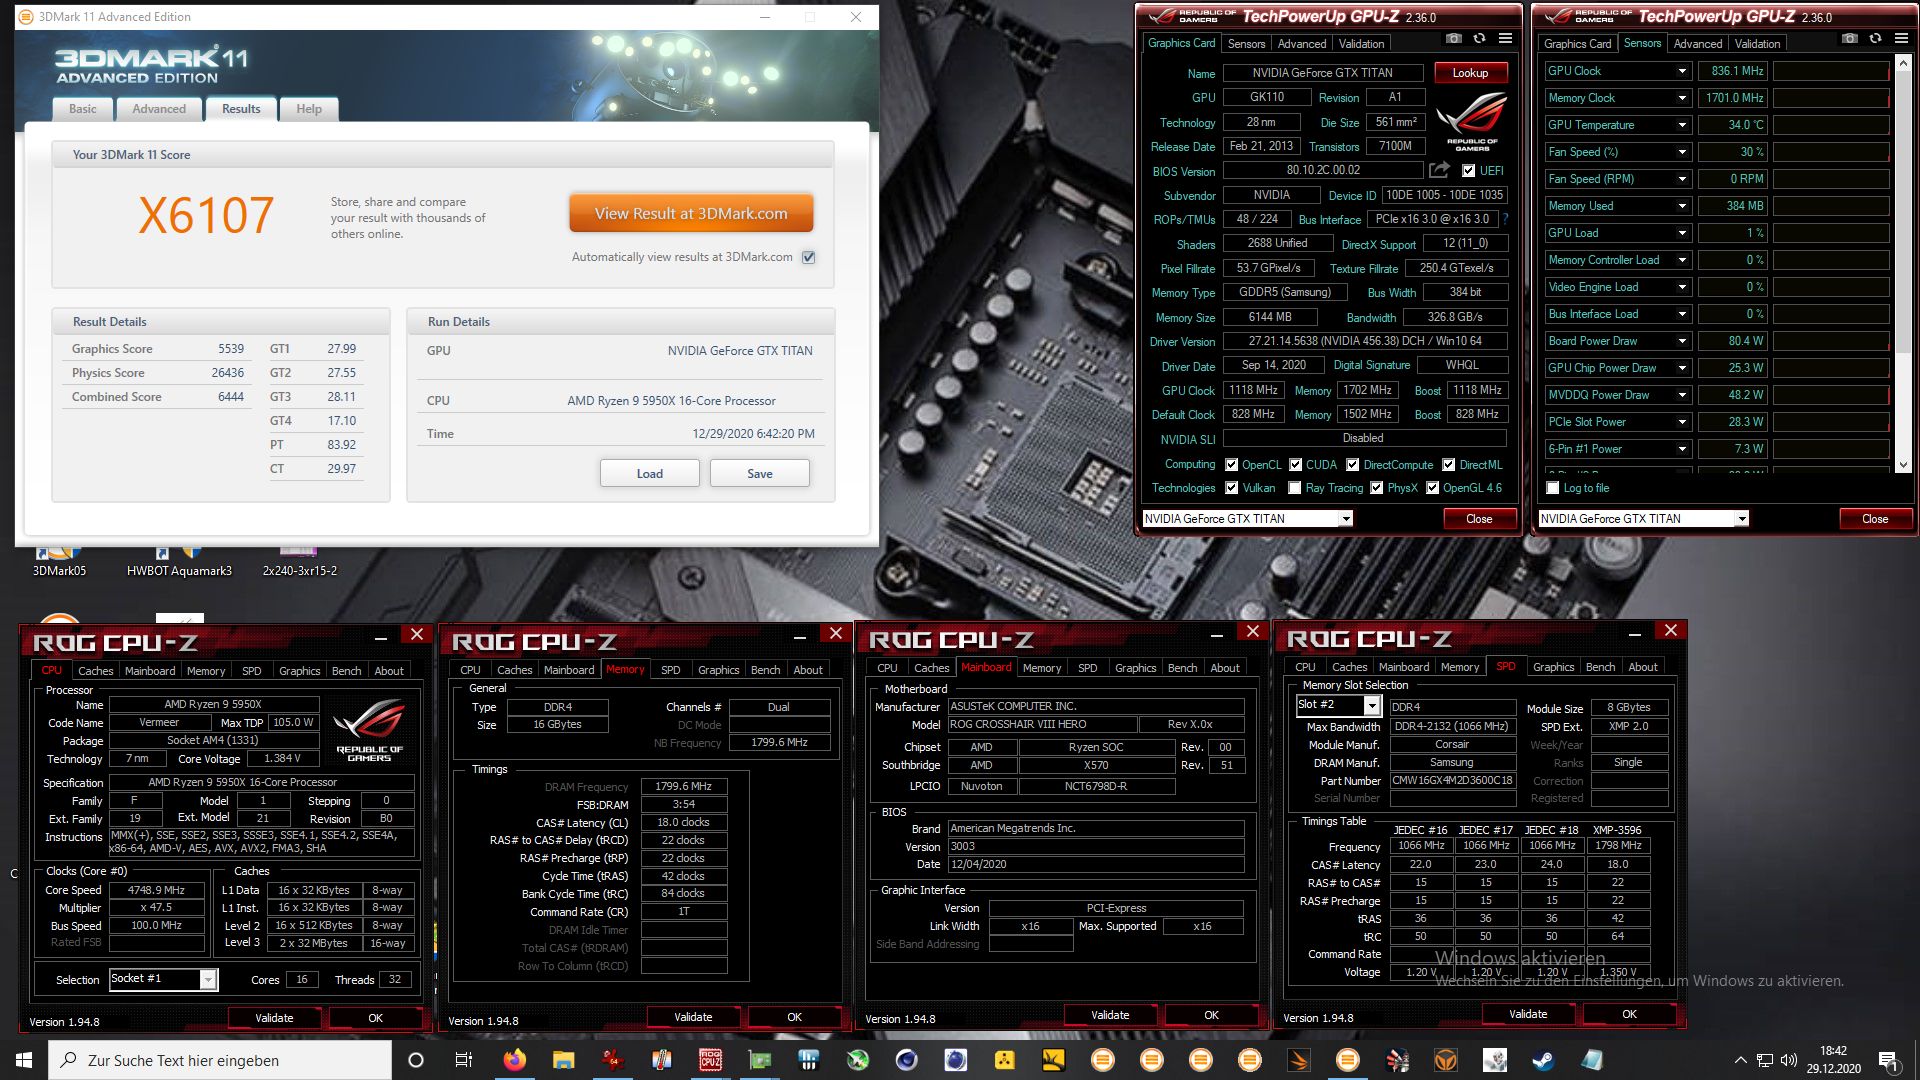Click the Bus Interface question mark
Viewport: 1920px width, 1080px height.
tap(1505, 219)
